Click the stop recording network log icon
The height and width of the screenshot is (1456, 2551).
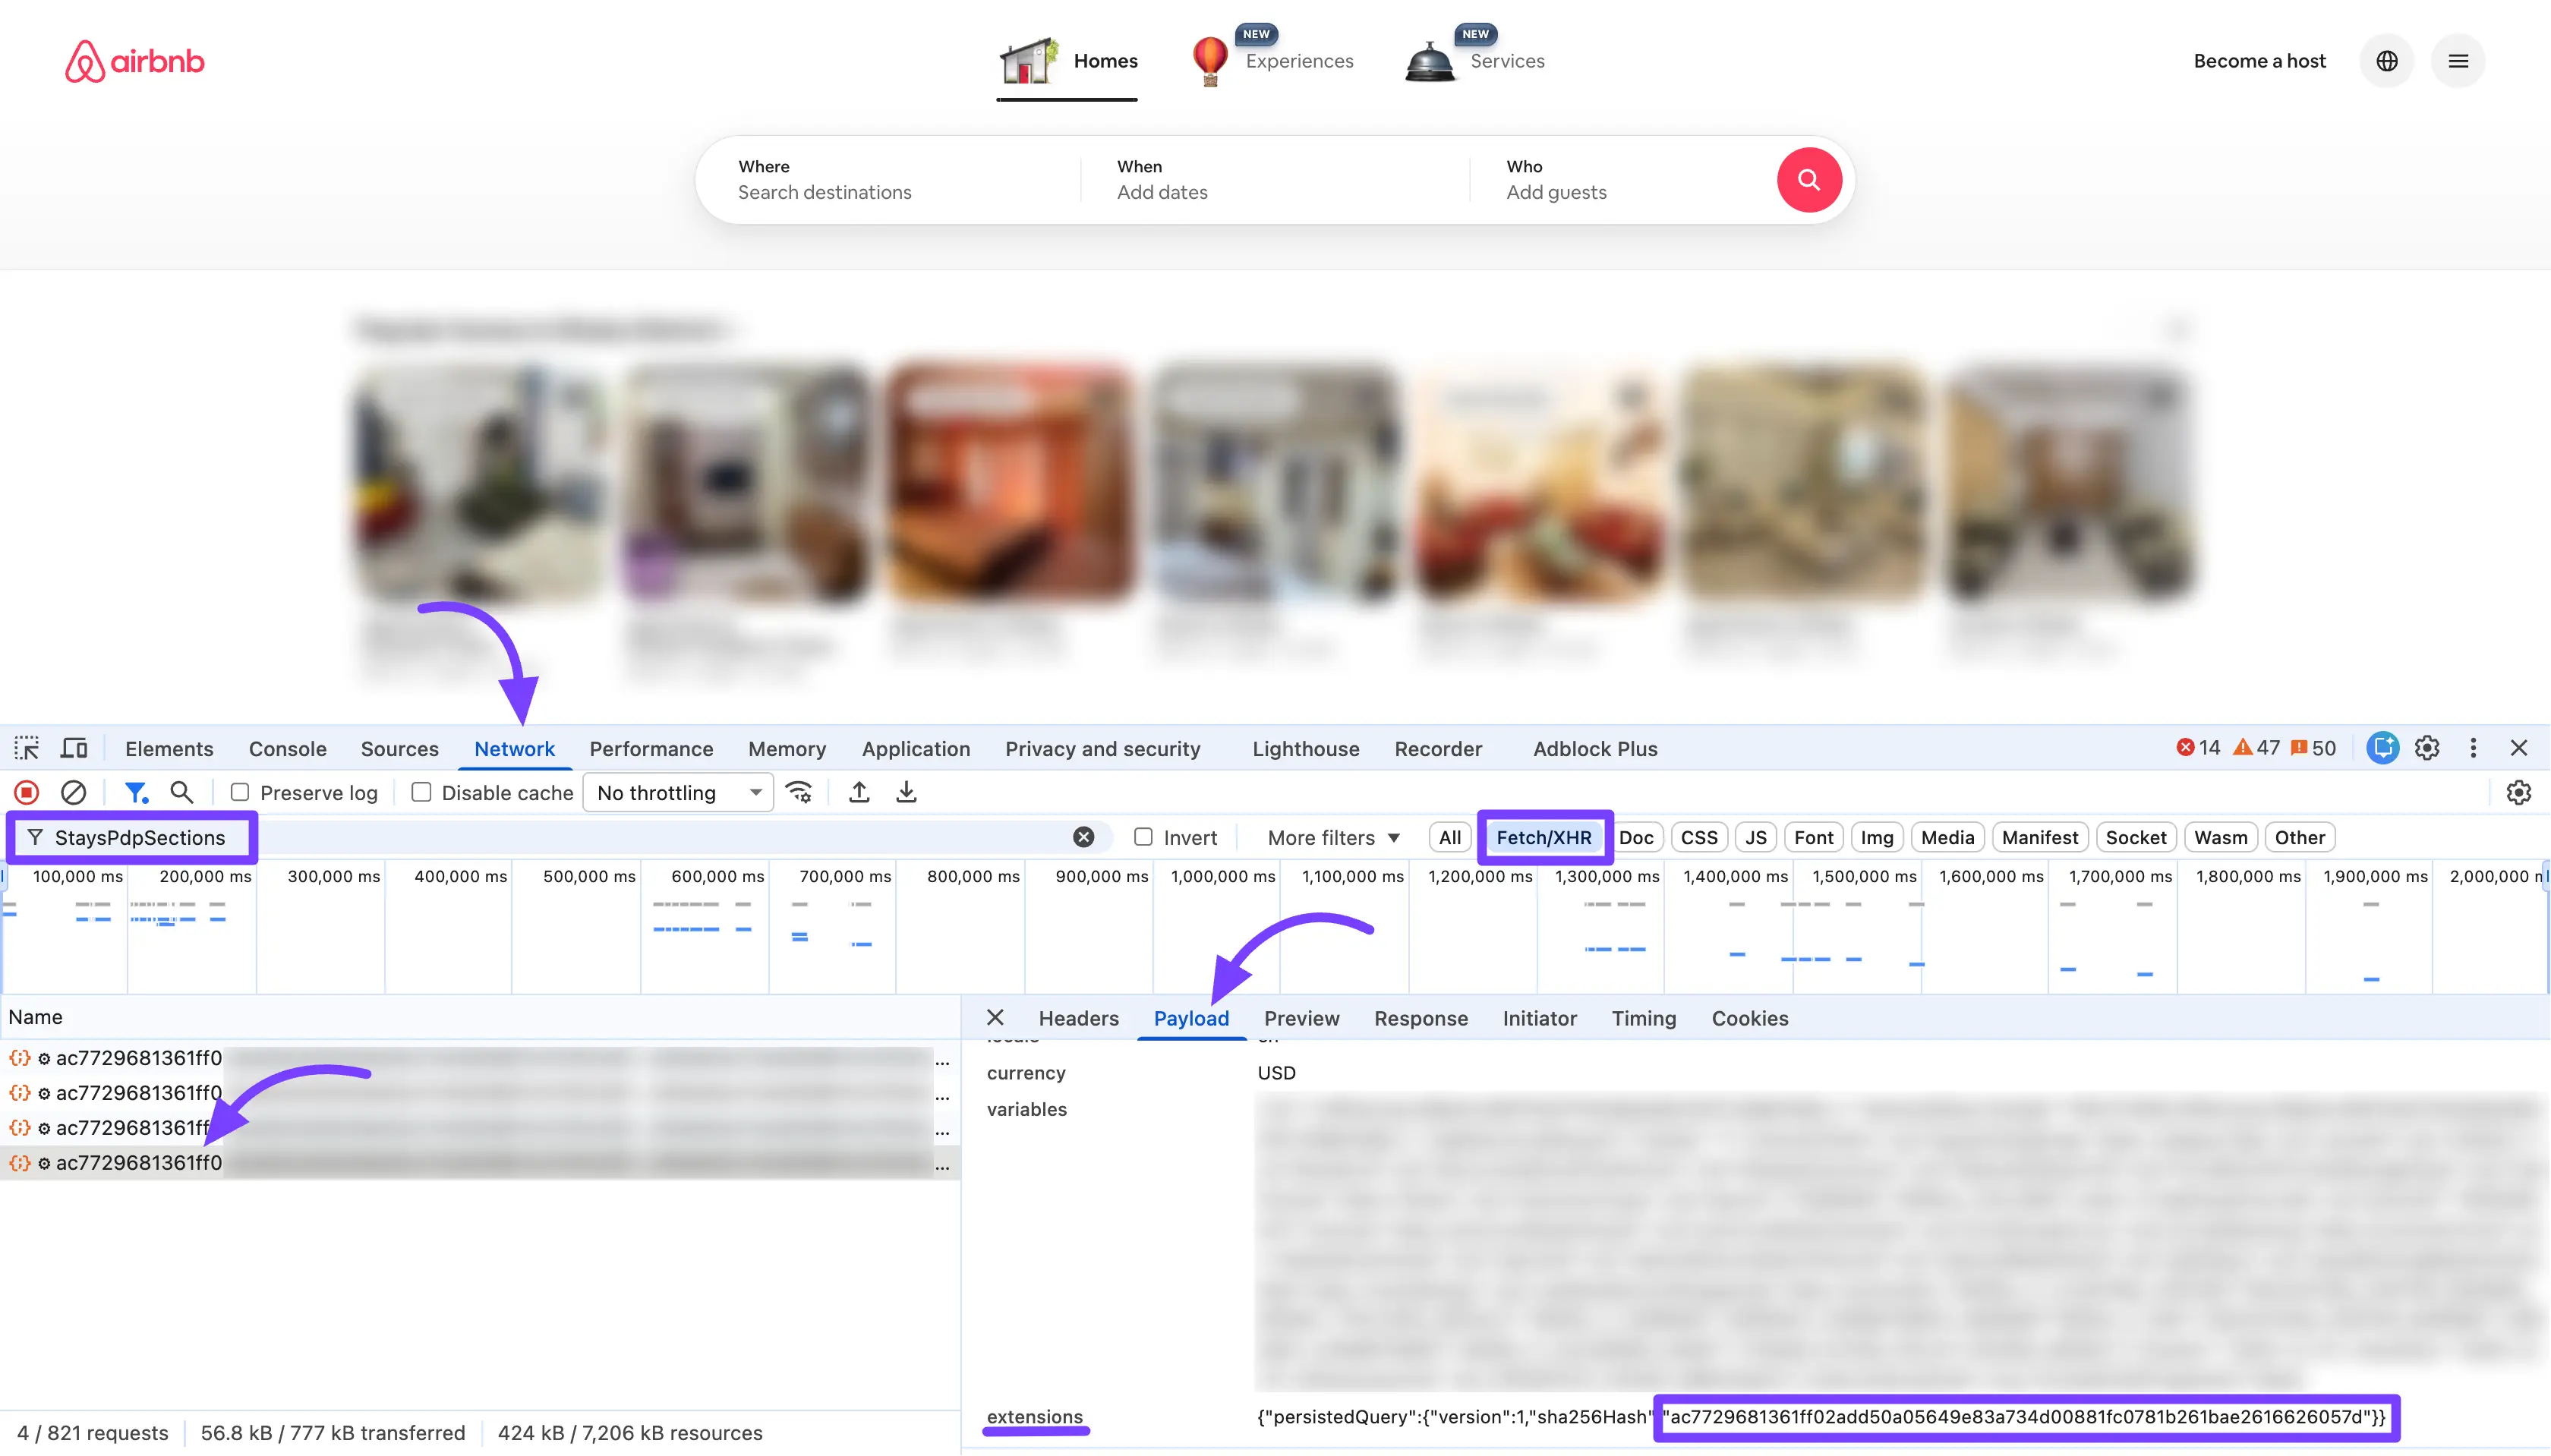tap(27, 793)
